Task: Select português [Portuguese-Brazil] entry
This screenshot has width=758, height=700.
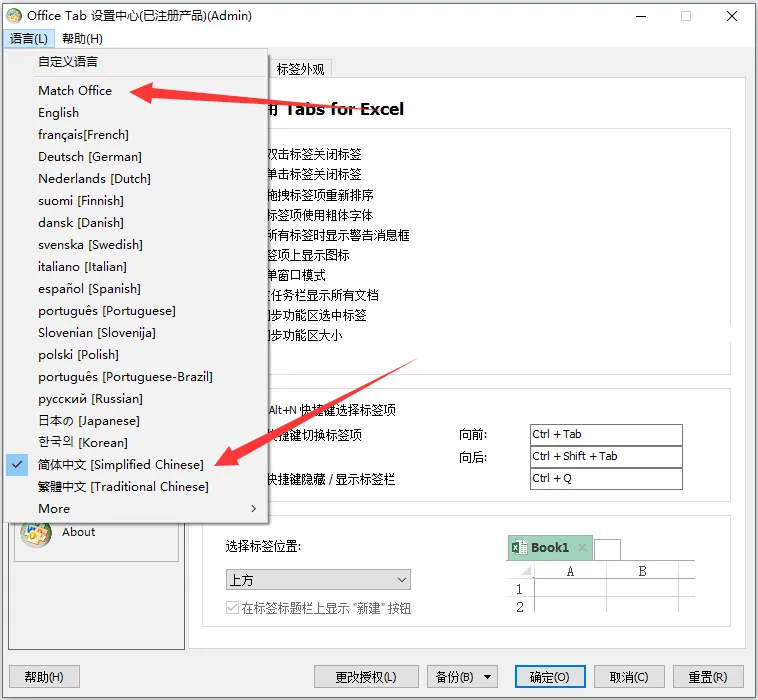Action: (125, 377)
